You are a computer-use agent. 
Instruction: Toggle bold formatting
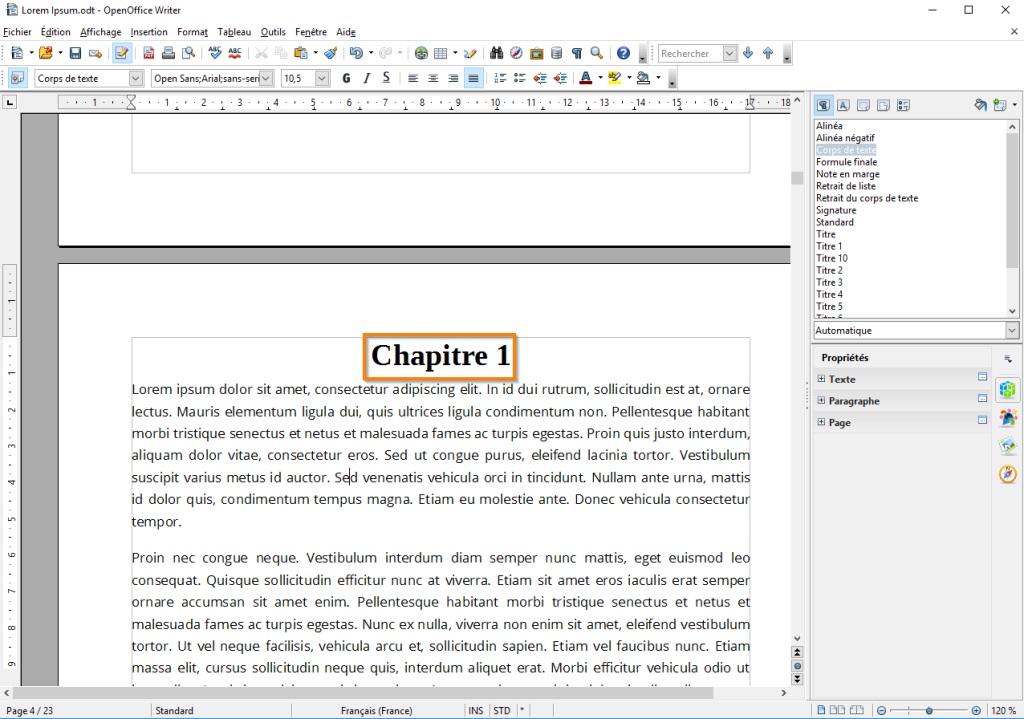346,78
